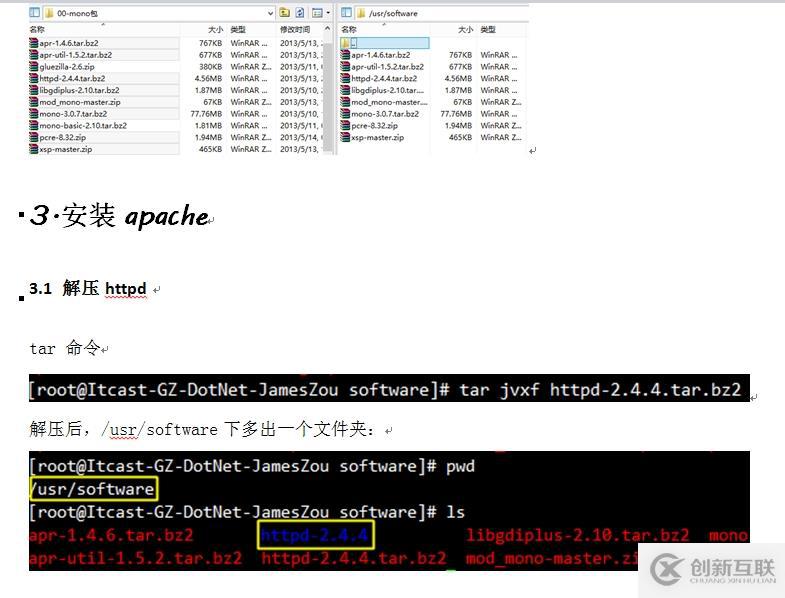This screenshot has height=598, width=785.
Task: Open the view mode dropdown arrow
Action: click(328, 13)
